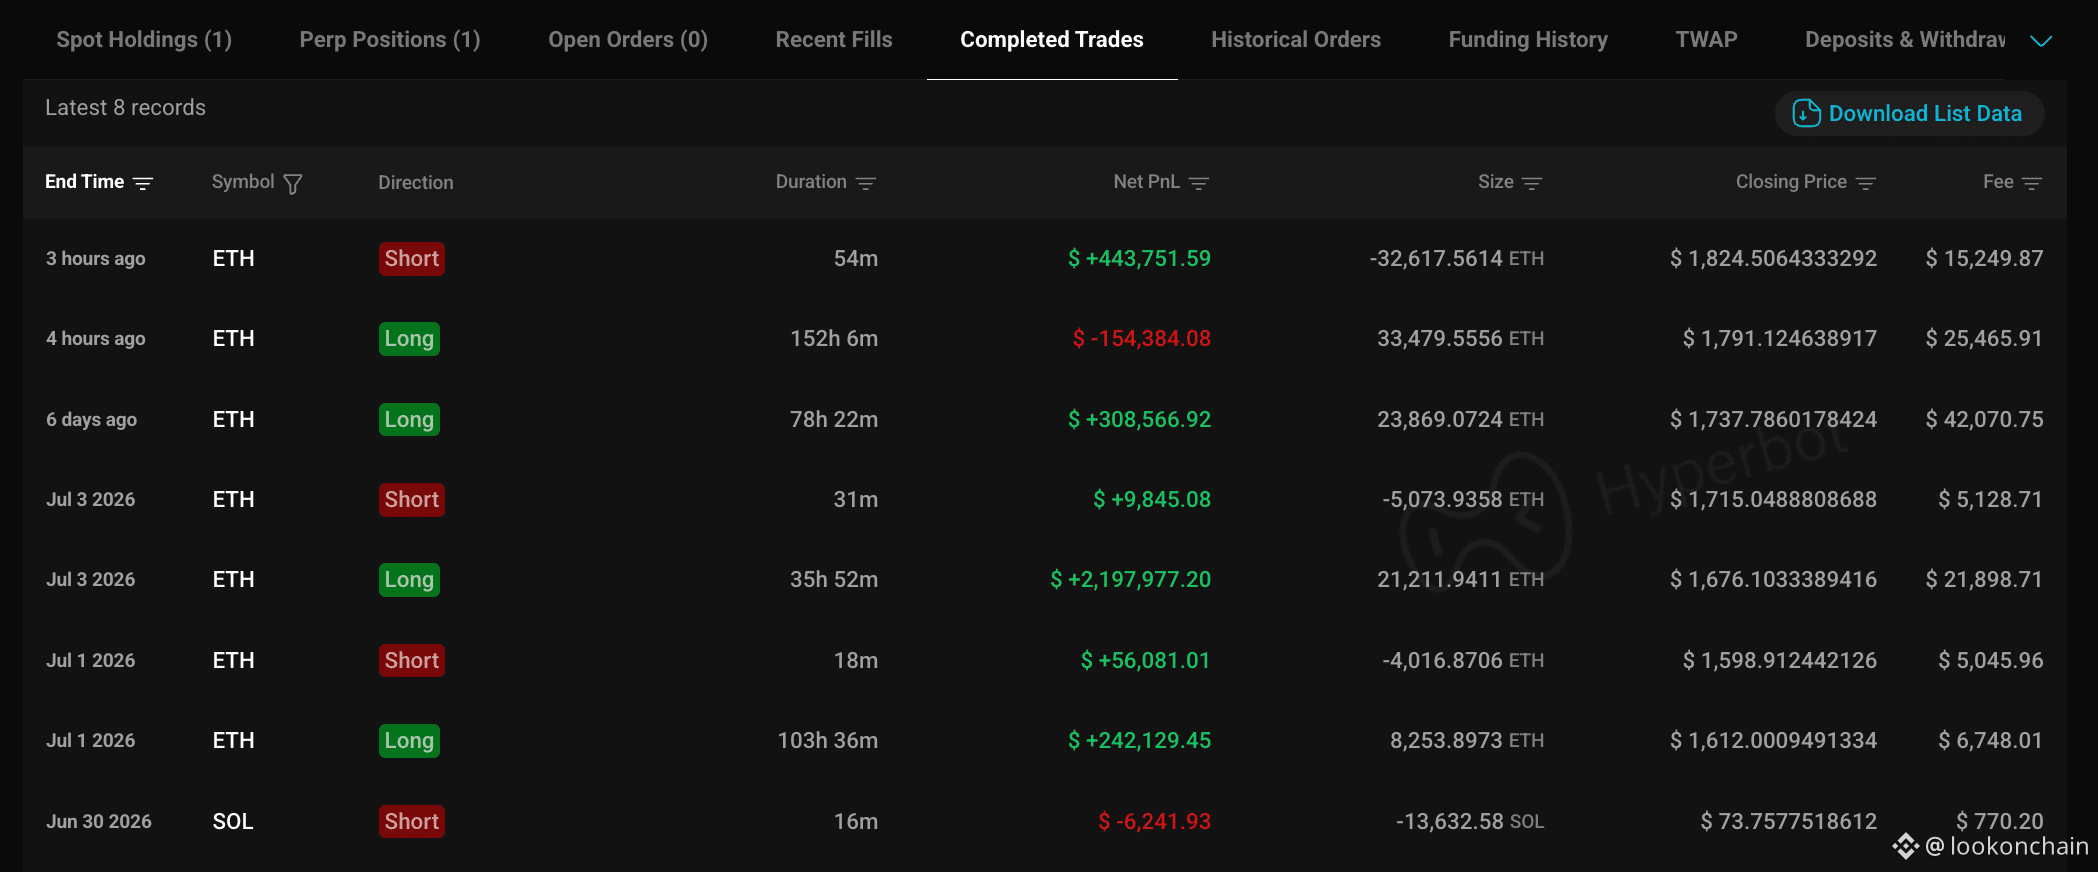Go to the Recent Fills tab

click(x=834, y=39)
